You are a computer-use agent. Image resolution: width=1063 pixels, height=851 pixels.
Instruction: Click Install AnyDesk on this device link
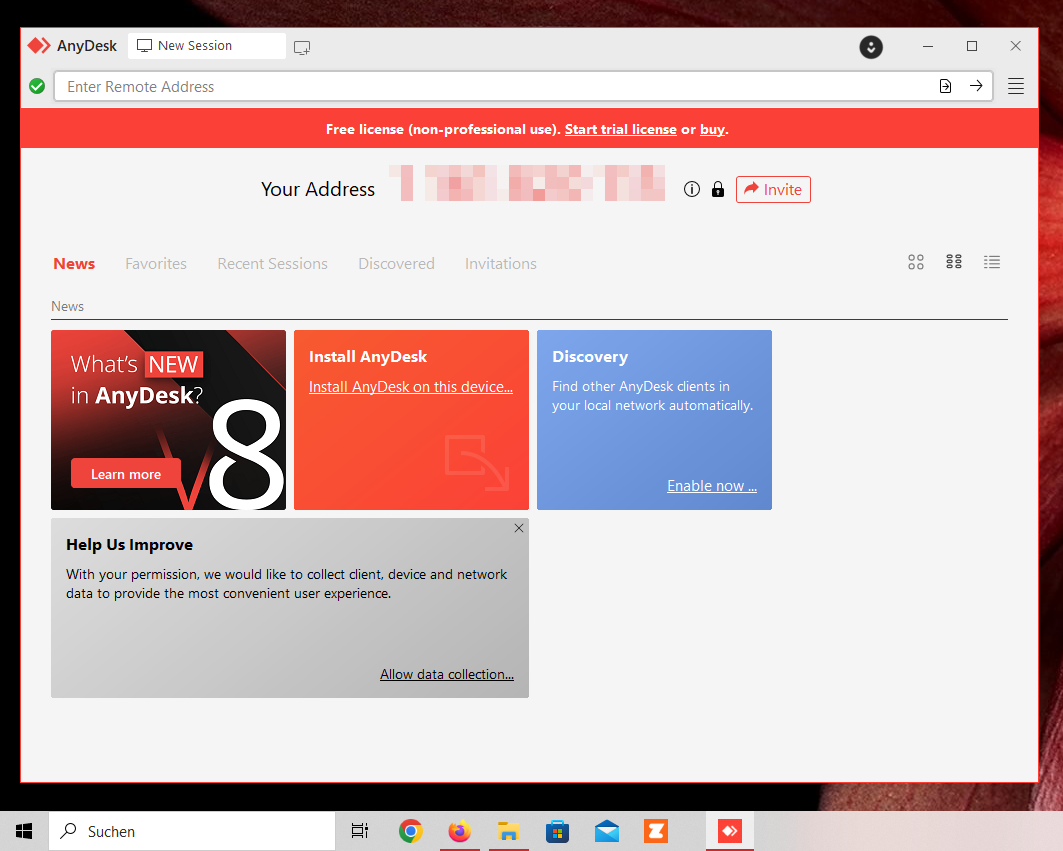click(411, 387)
